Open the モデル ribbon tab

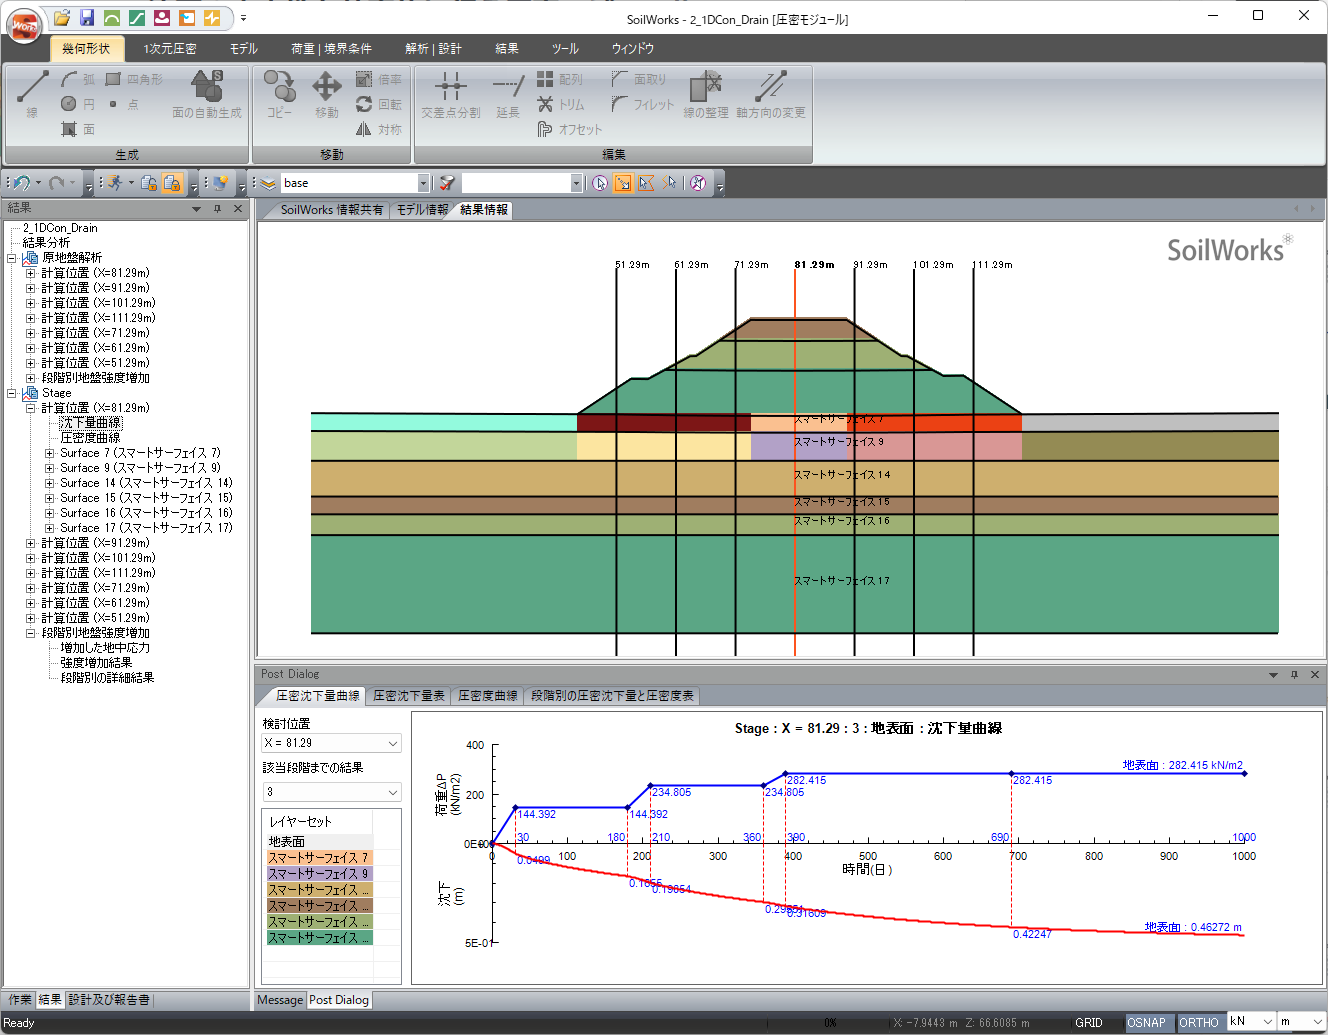point(243,49)
